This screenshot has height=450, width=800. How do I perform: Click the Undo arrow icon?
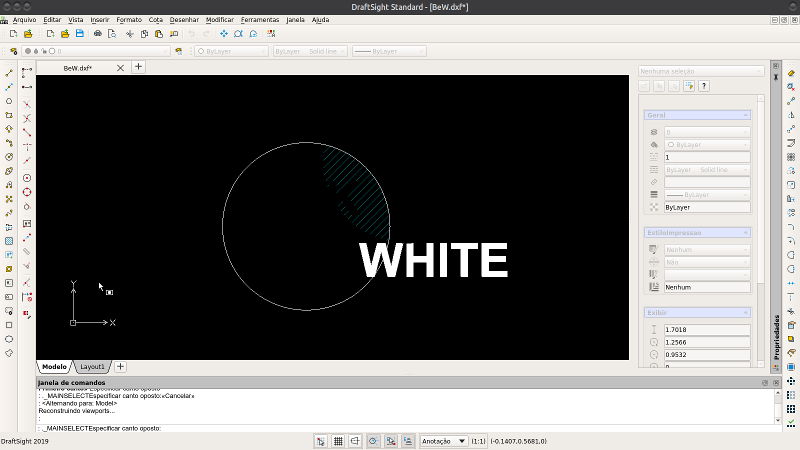[192, 33]
